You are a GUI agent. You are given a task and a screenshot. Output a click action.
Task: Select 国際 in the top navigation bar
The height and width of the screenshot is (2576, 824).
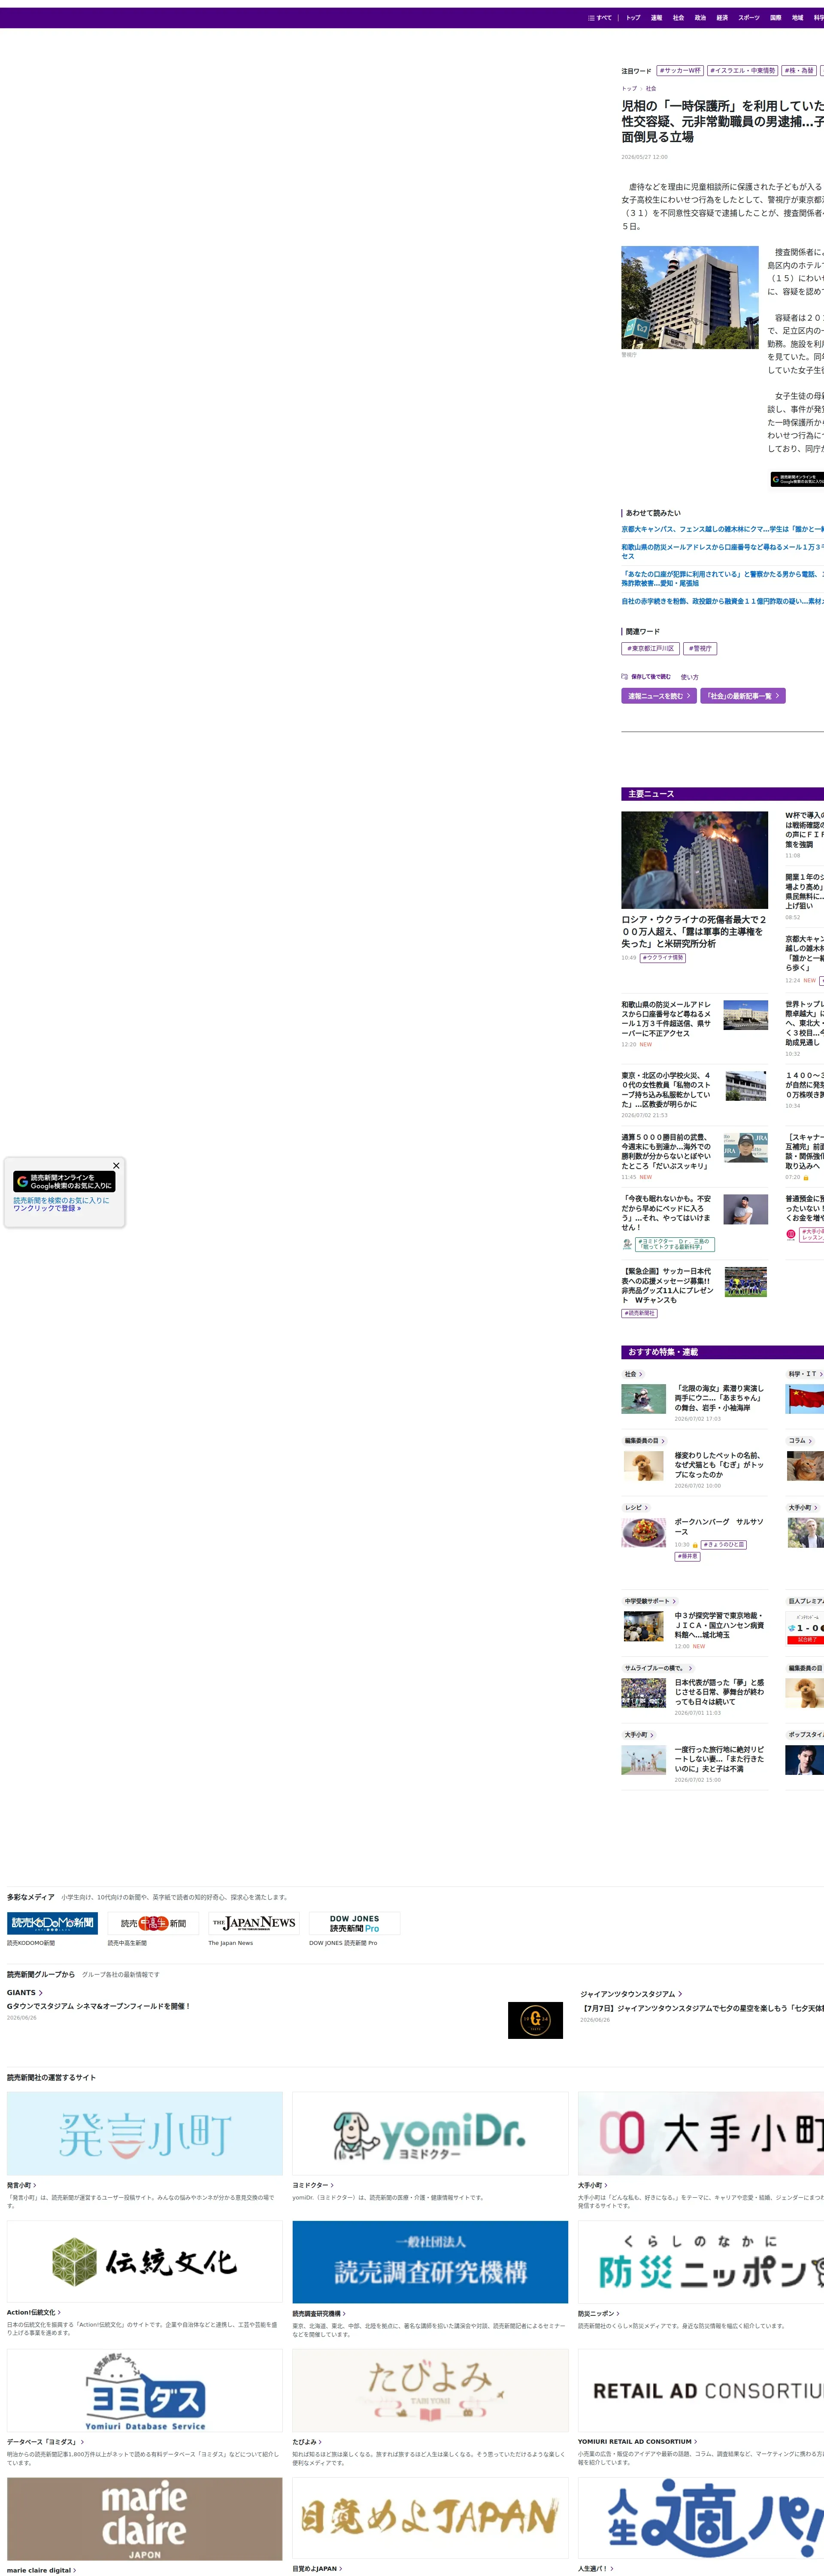(x=776, y=18)
